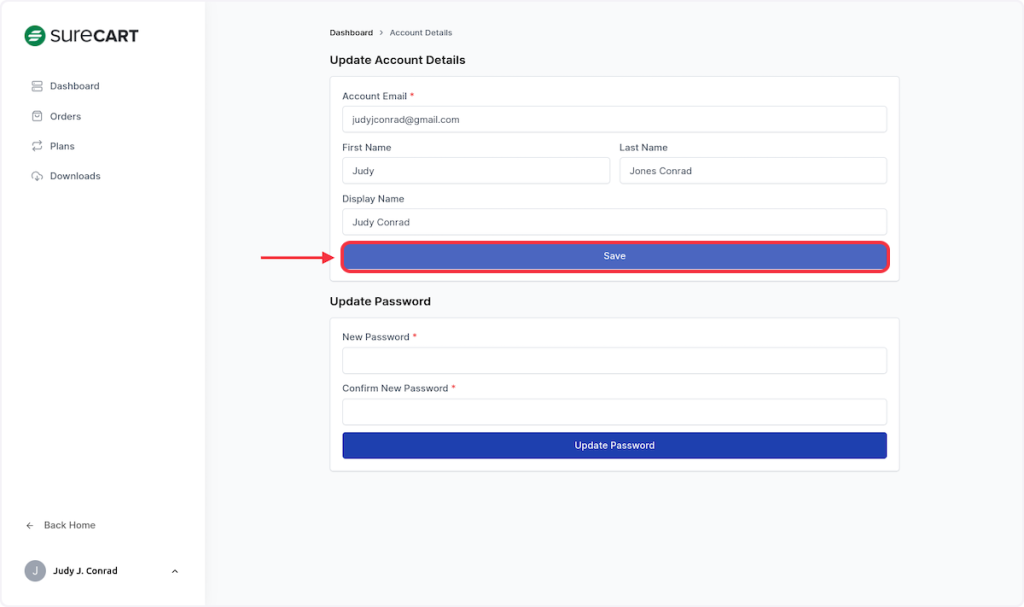Focus the Confirm New Password field
Screen dimensions: 1024x607
pyautogui.click(x=614, y=411)
